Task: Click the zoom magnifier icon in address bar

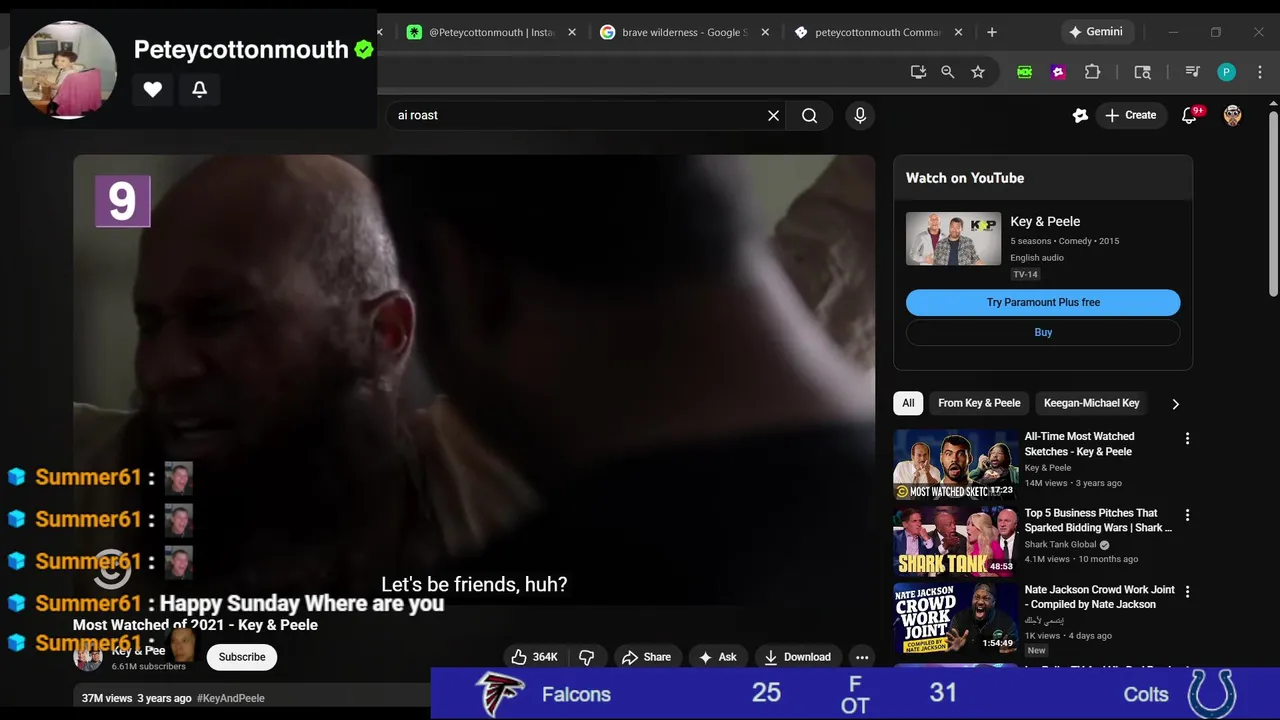Action: click(x=948, y=72)
